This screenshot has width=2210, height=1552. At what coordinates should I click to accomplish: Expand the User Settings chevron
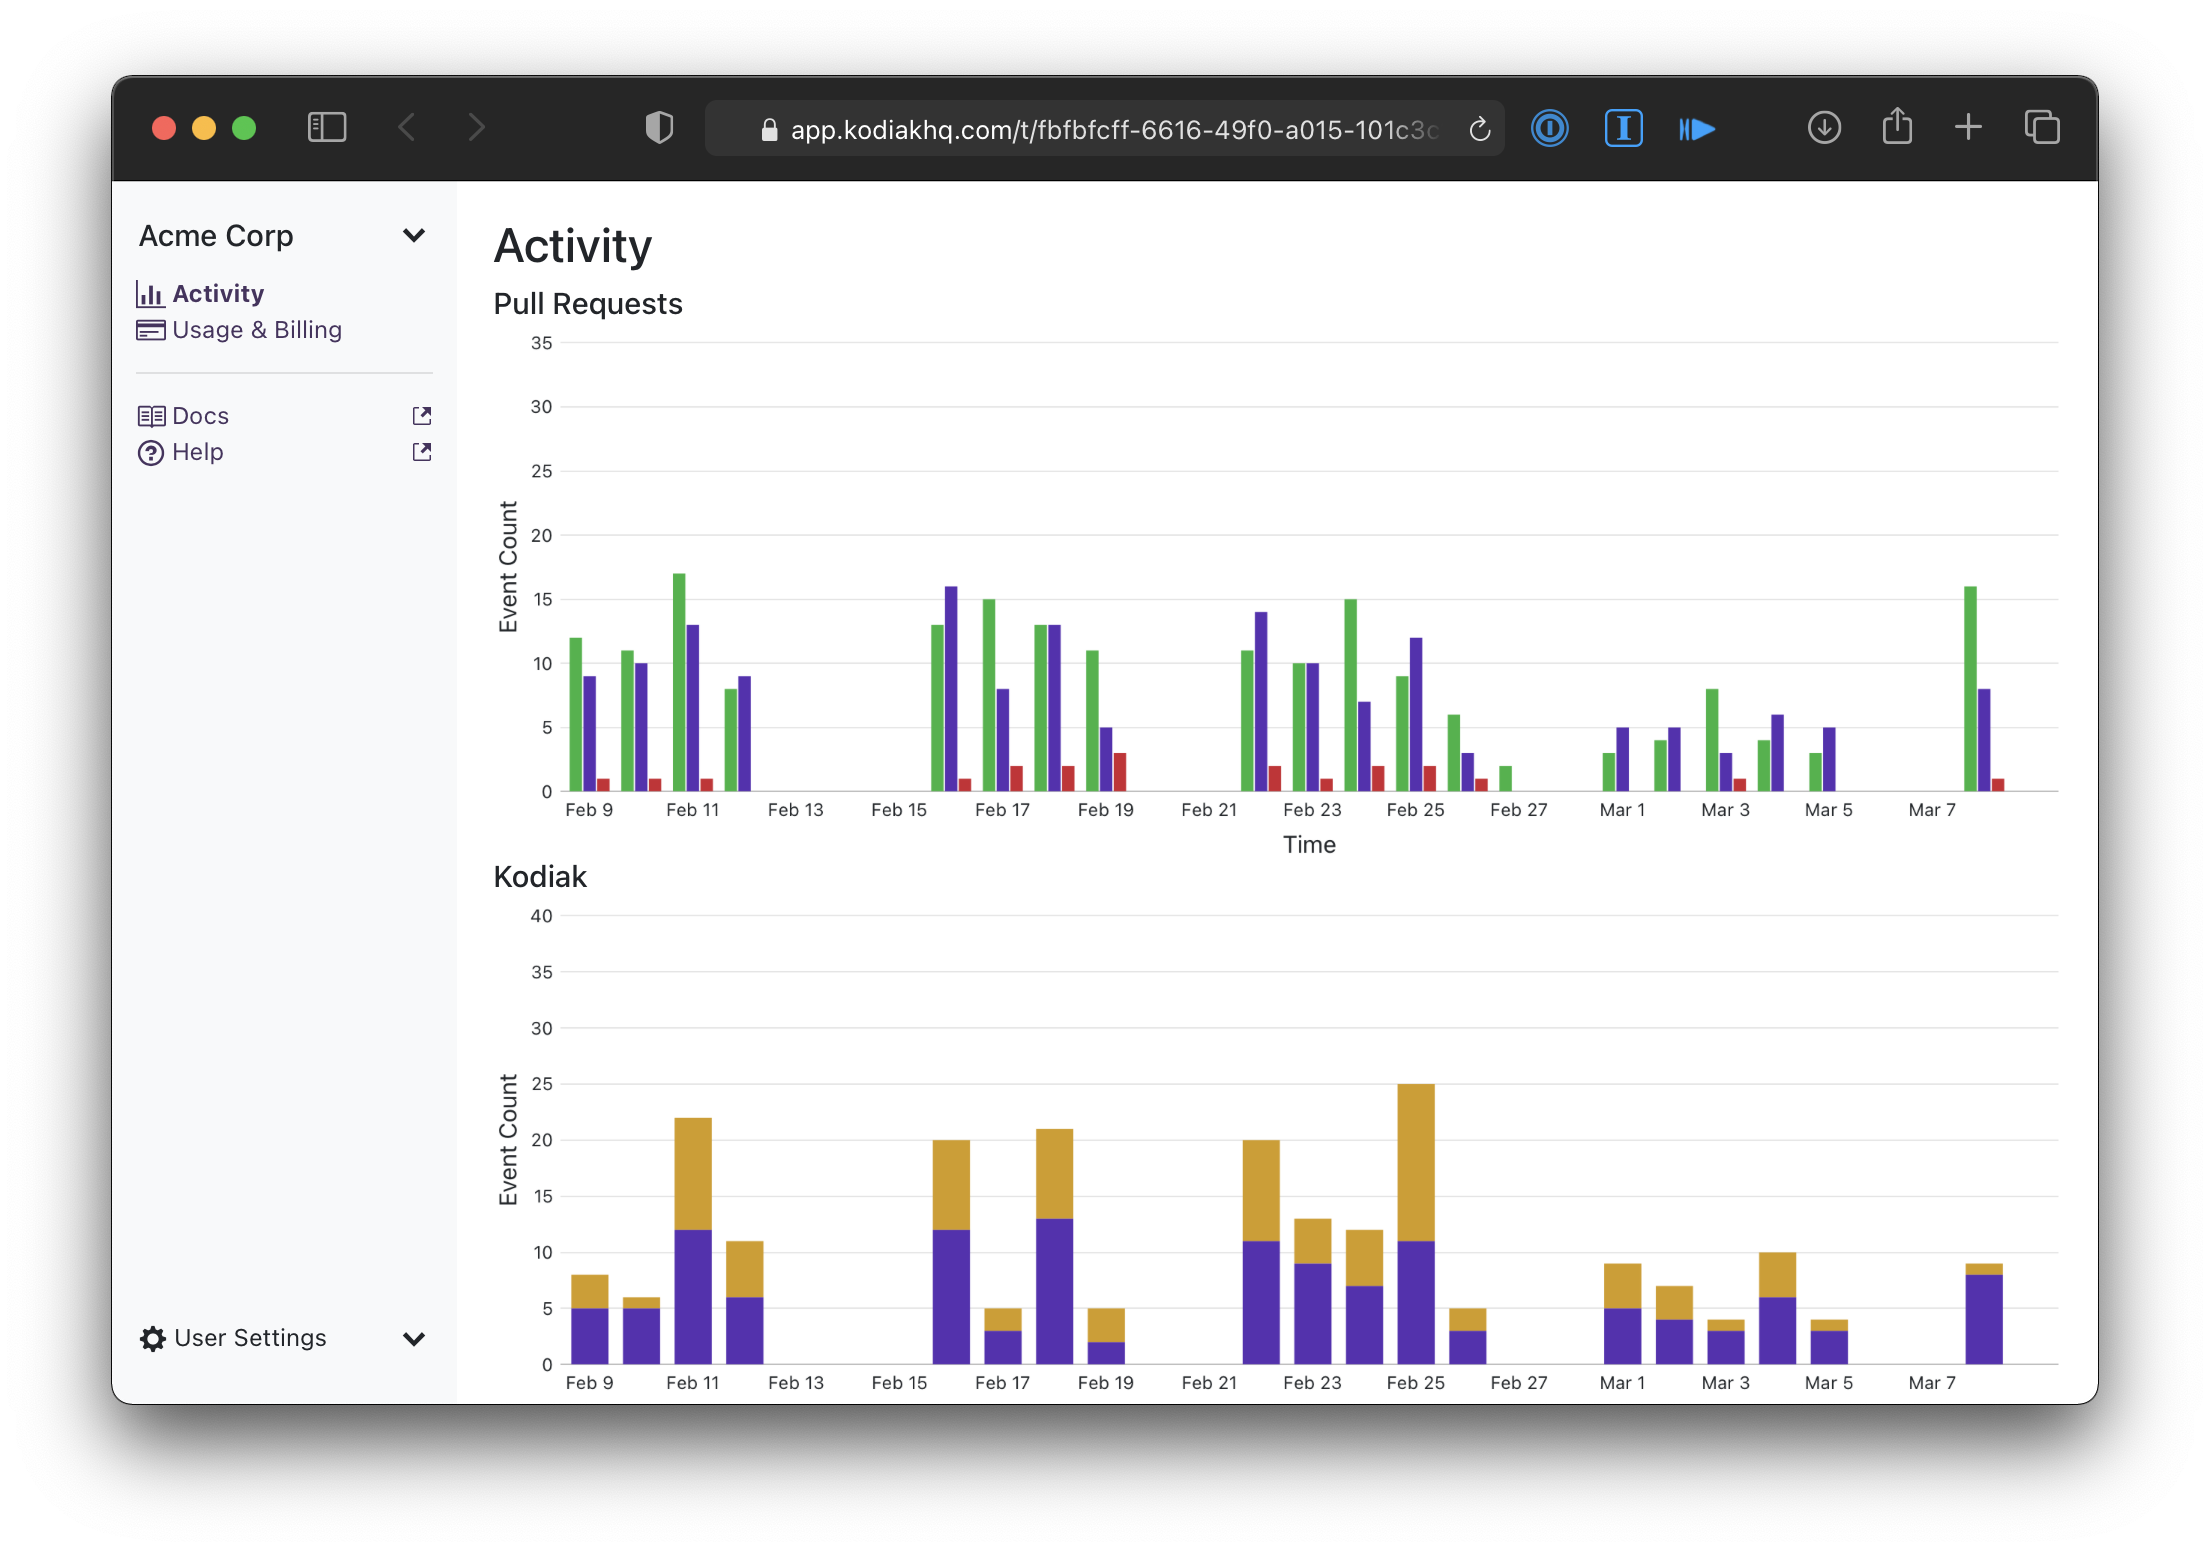(414, 1339)
